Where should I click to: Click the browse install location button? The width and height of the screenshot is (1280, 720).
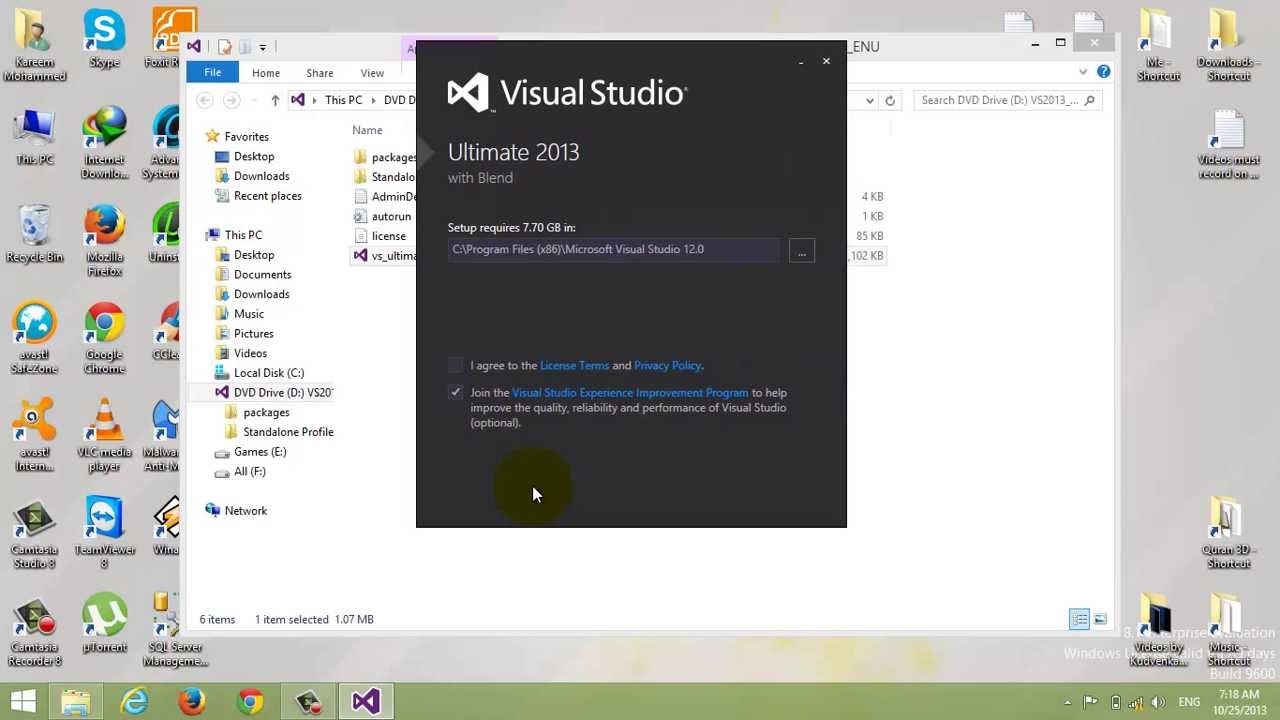pos(801,250)
